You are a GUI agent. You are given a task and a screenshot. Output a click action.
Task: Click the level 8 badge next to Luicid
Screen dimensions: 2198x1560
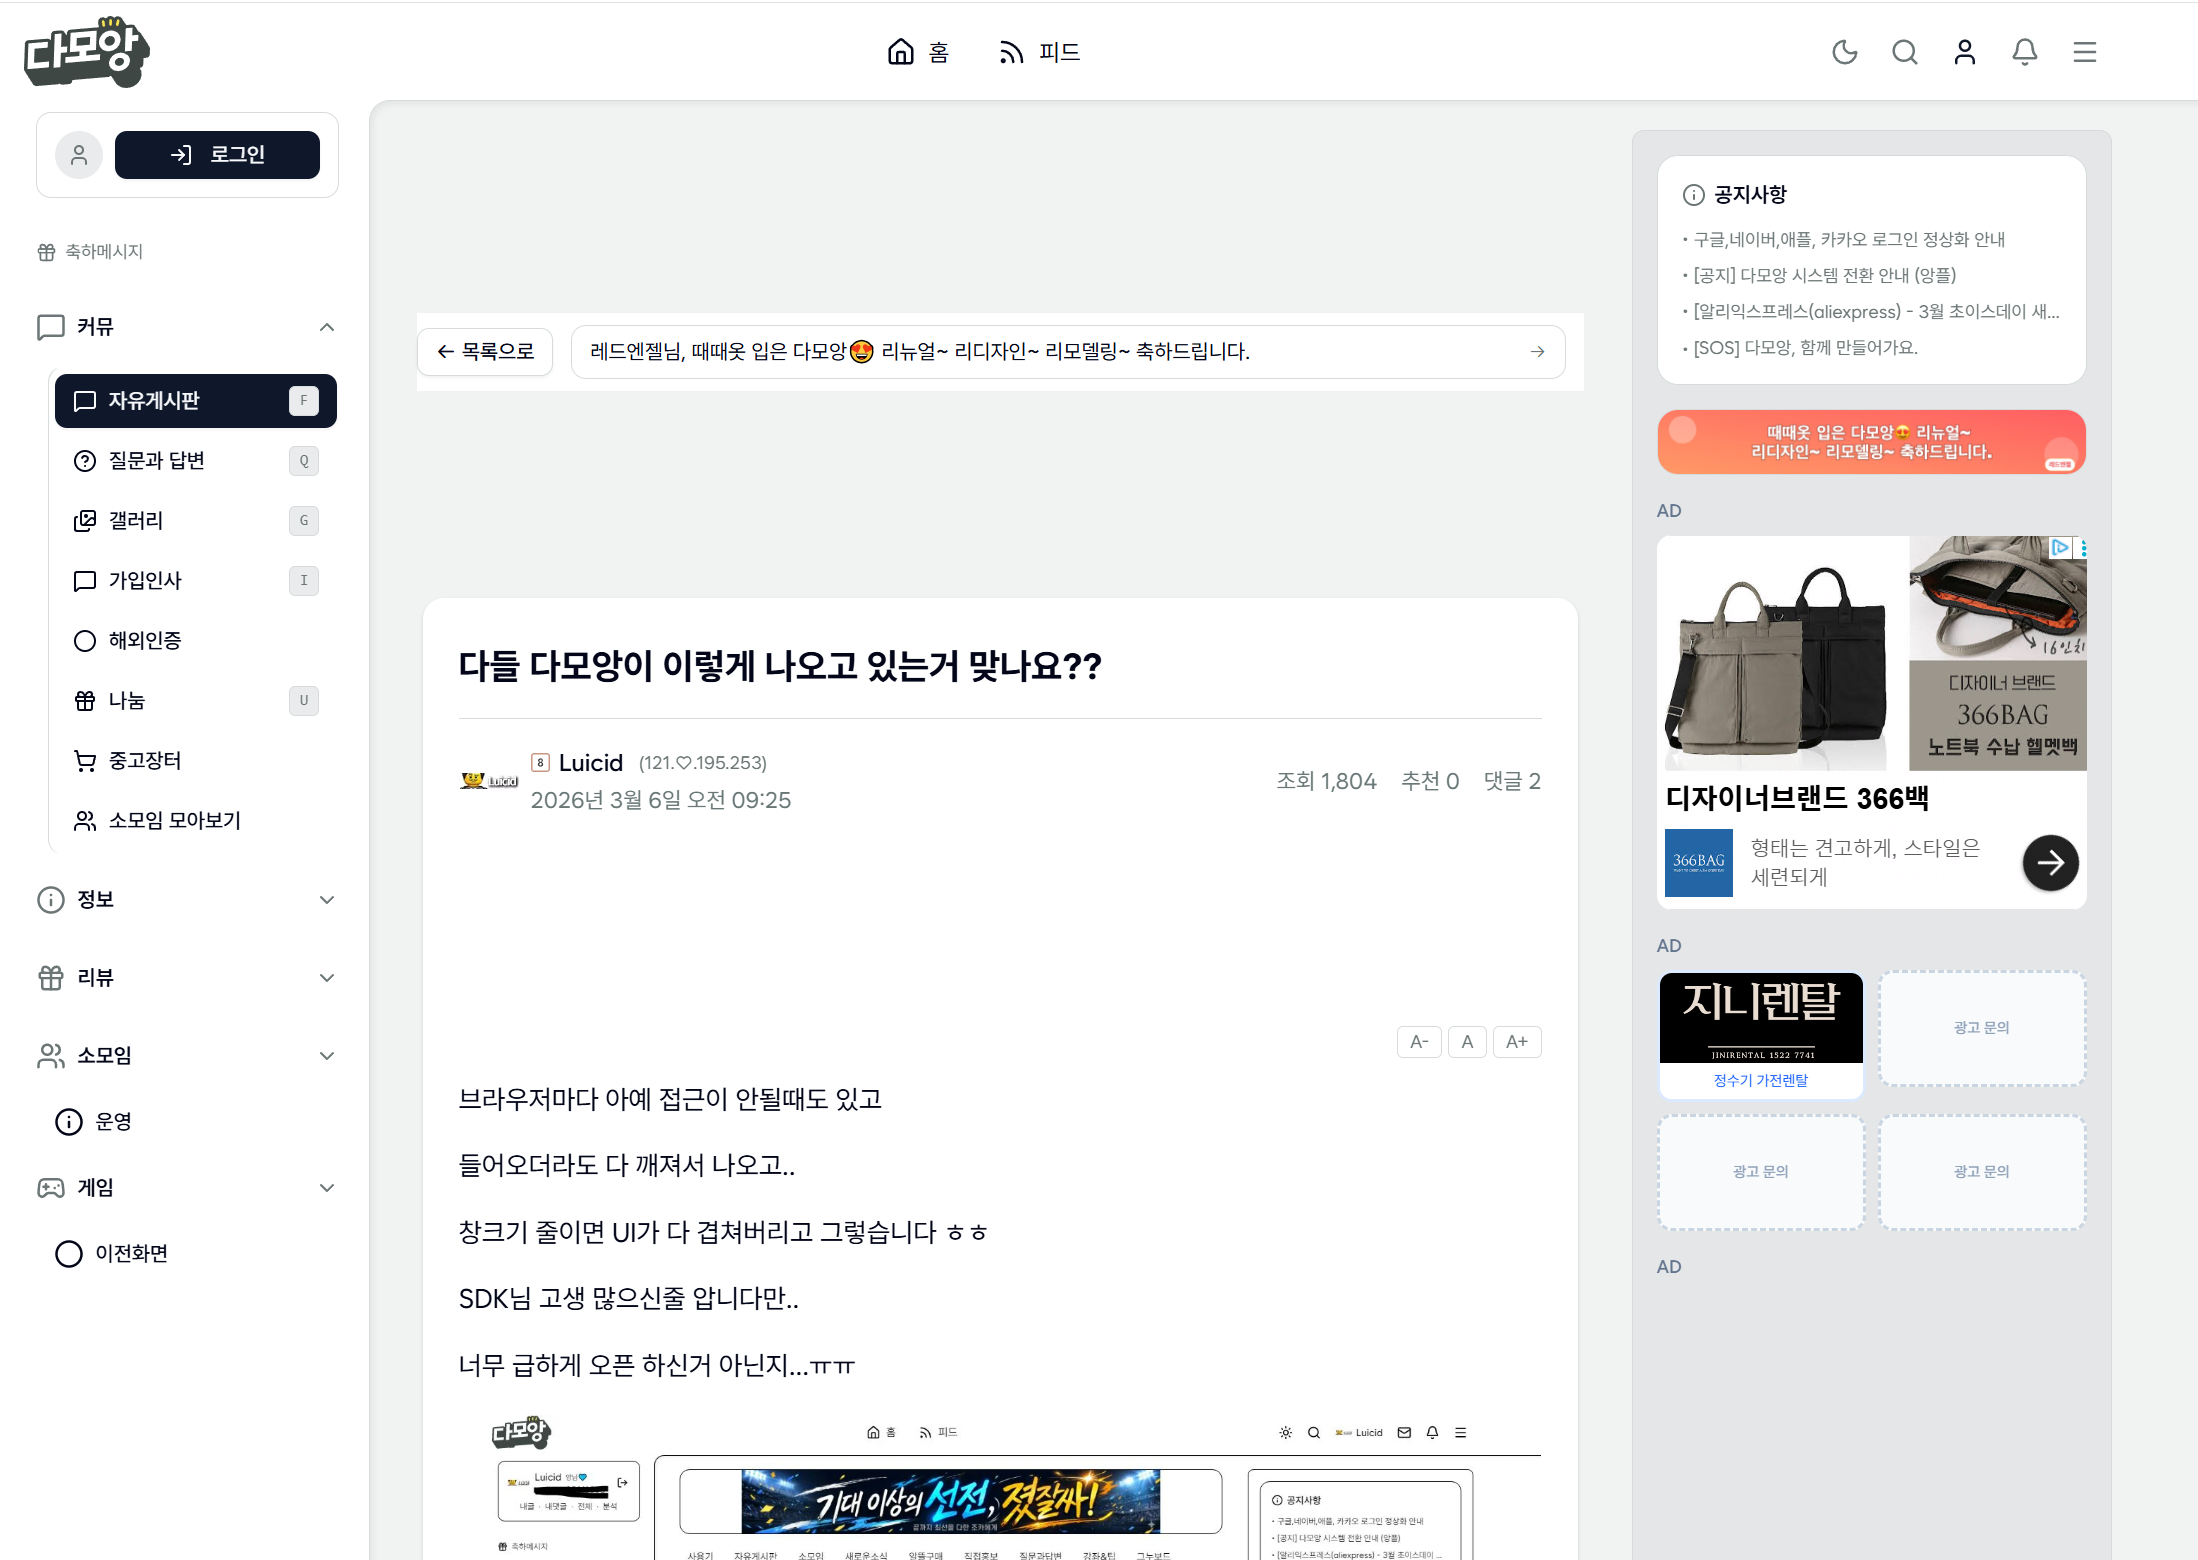540,763
